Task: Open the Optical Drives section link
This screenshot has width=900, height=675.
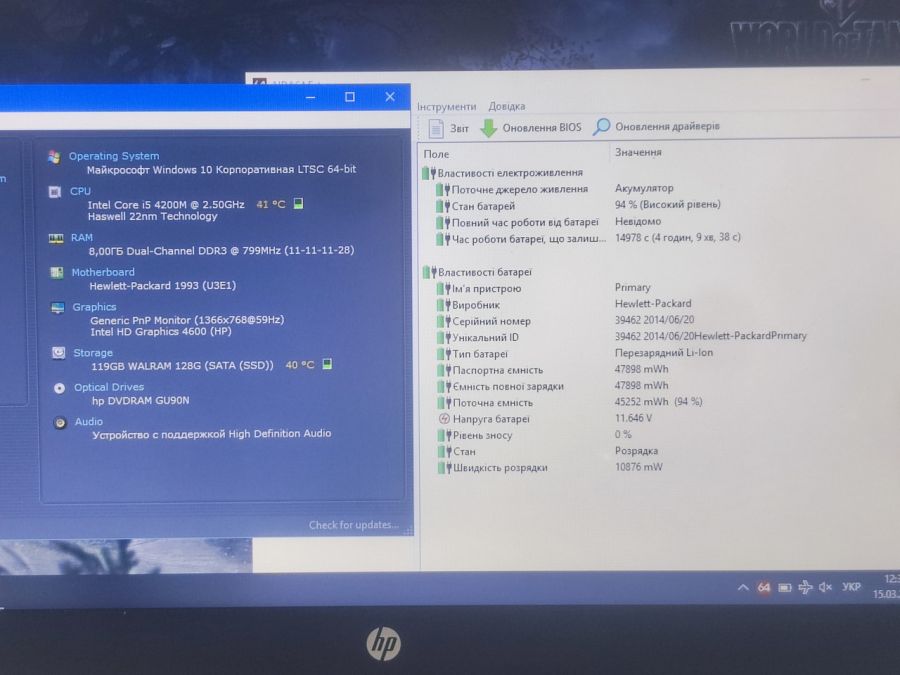Action: click(108, 387)
